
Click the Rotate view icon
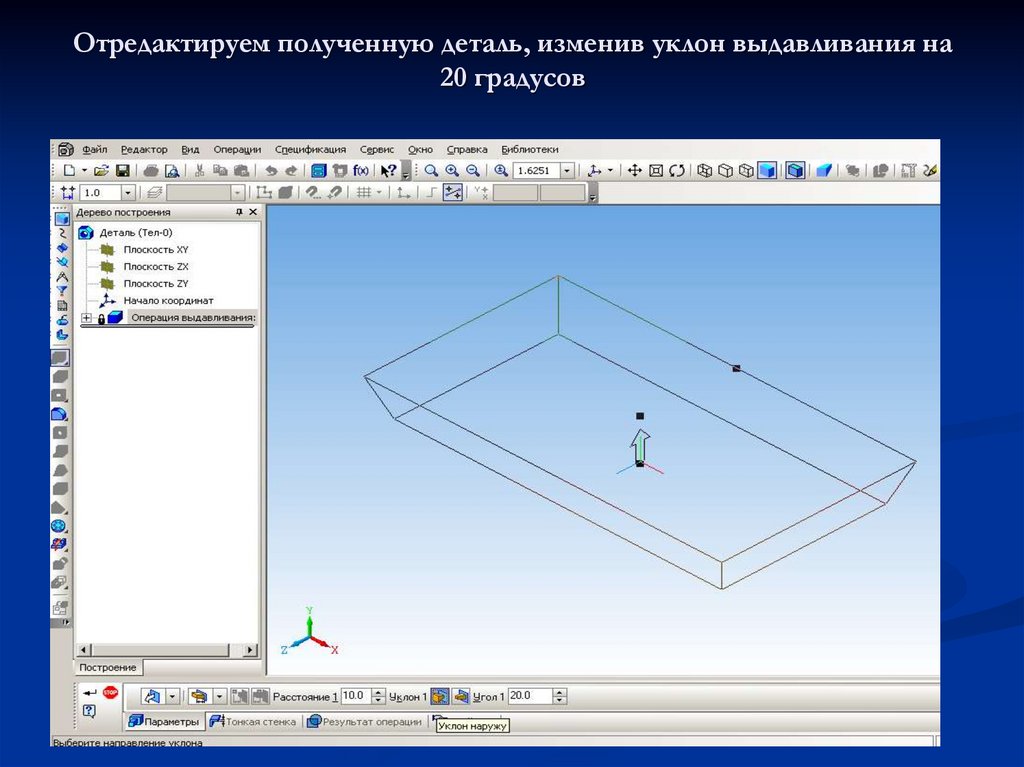pos(677,171)
